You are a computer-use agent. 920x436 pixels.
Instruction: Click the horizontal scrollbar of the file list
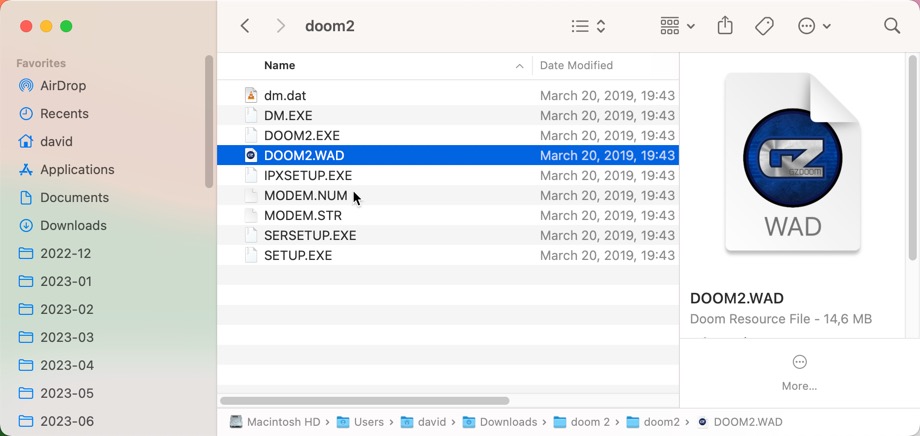point(364,401)
